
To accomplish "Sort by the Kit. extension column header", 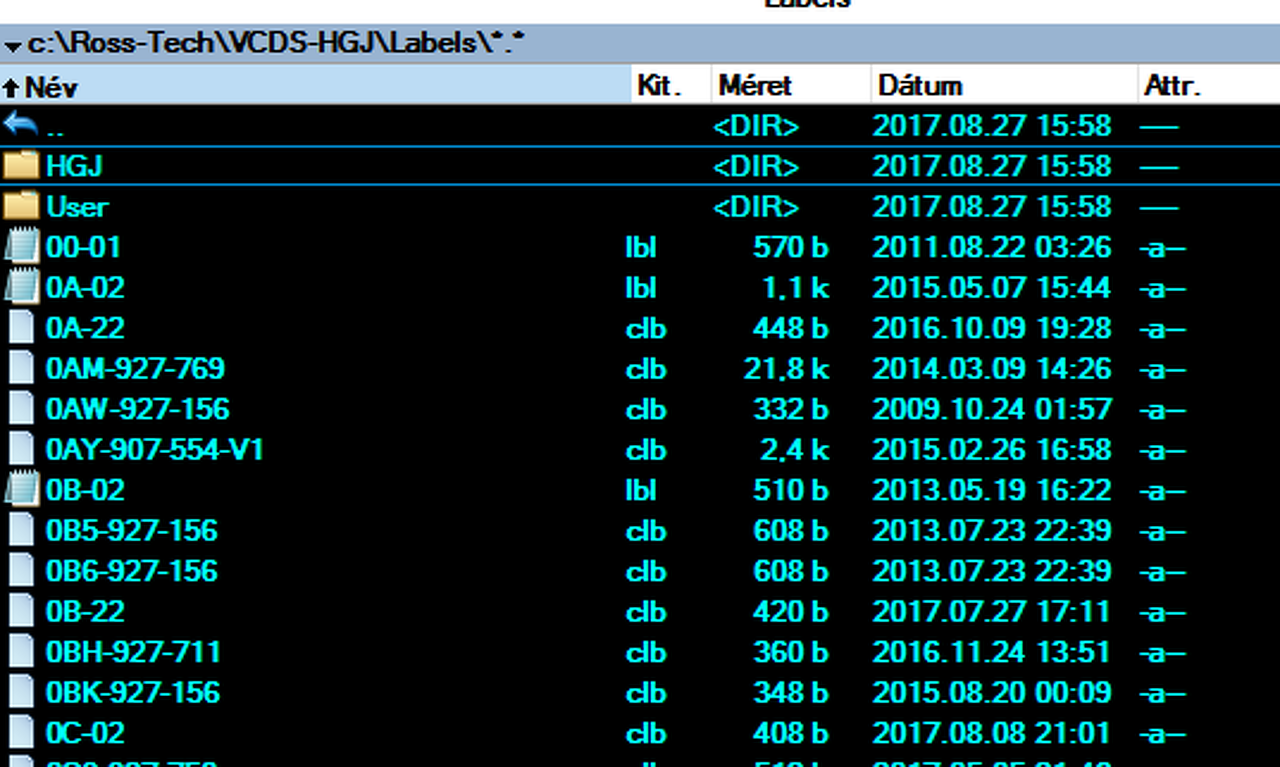I will pyautogui.click(x=671, y=86).
